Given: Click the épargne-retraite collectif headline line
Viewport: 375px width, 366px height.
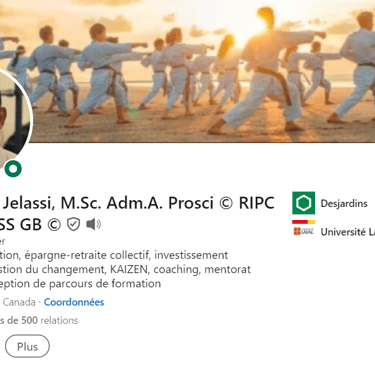Looking at the screenshot, I should coord(114,255).
